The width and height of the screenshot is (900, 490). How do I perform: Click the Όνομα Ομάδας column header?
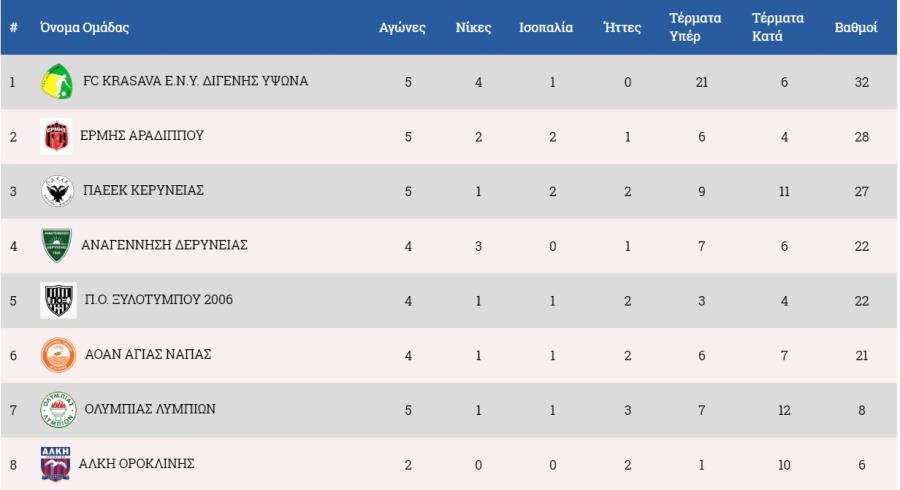(x=84, y=28)
